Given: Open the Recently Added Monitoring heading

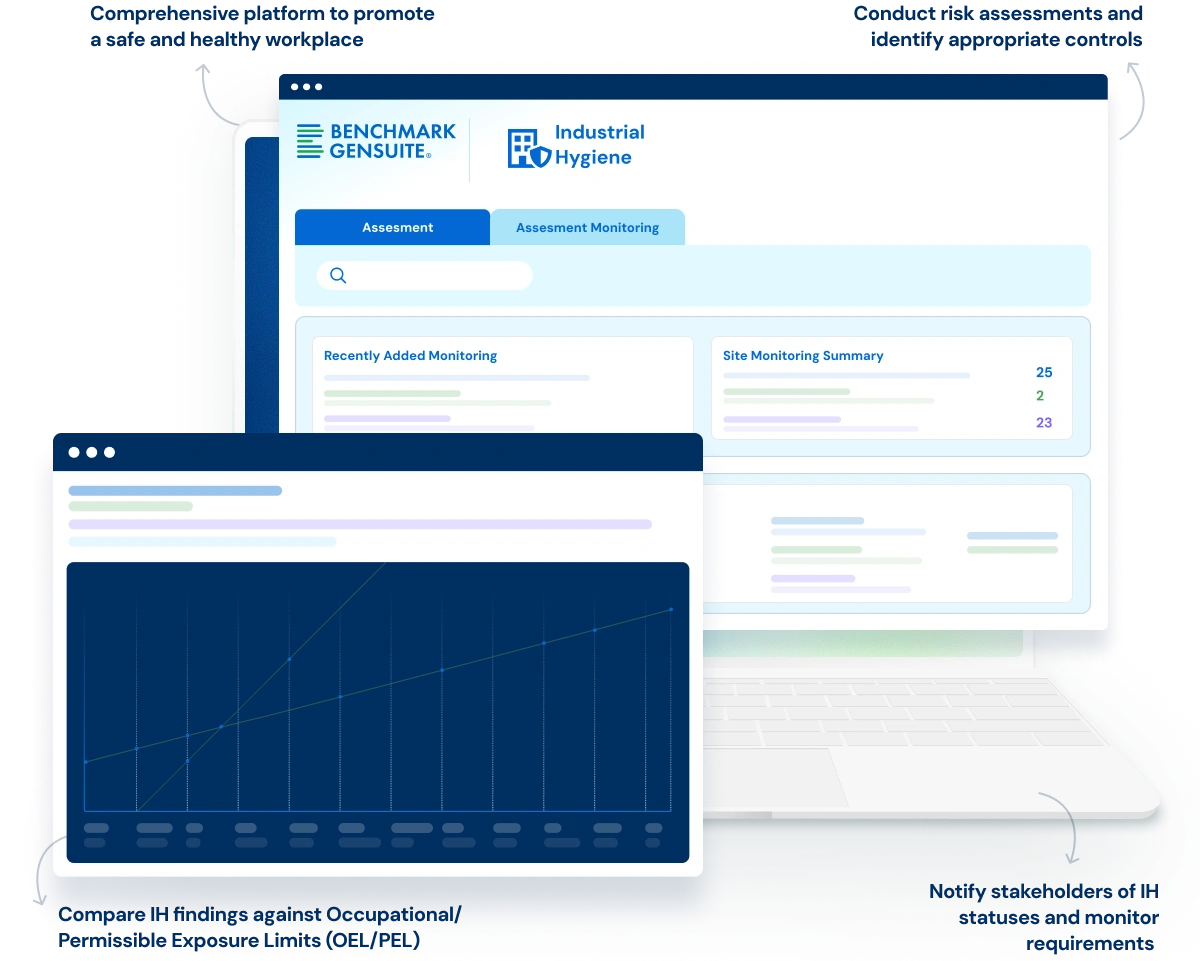Looking at the screenshot, I should pyautogui.click(x=410, y=356).
